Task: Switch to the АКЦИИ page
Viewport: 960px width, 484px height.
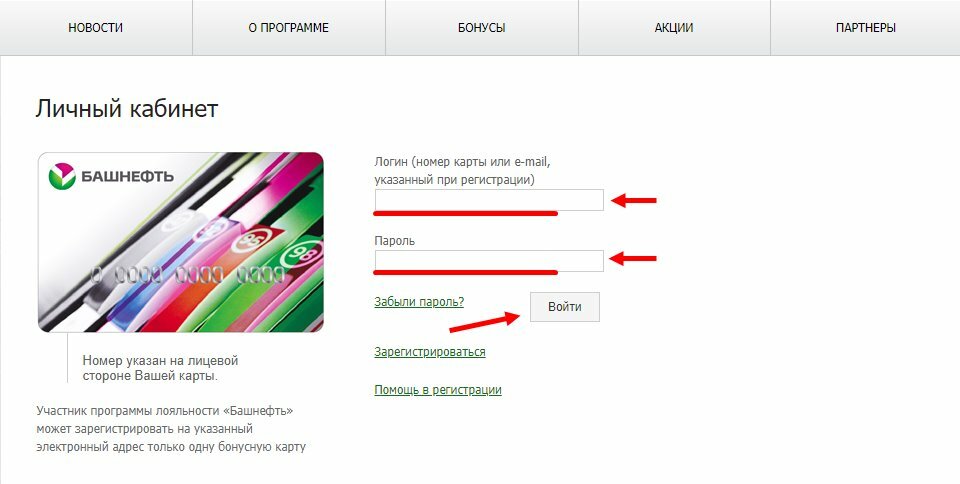Action: click(x=674, y=28)
